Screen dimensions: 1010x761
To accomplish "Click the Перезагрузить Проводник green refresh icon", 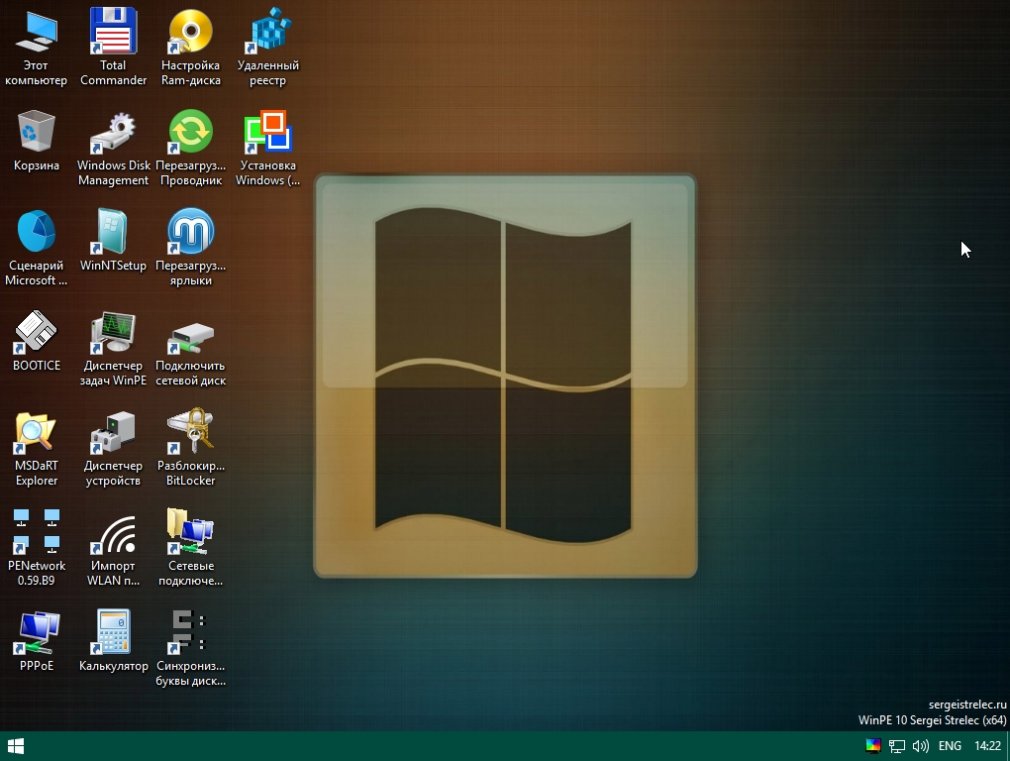I will pyautogui.click(x=190, y=131).
